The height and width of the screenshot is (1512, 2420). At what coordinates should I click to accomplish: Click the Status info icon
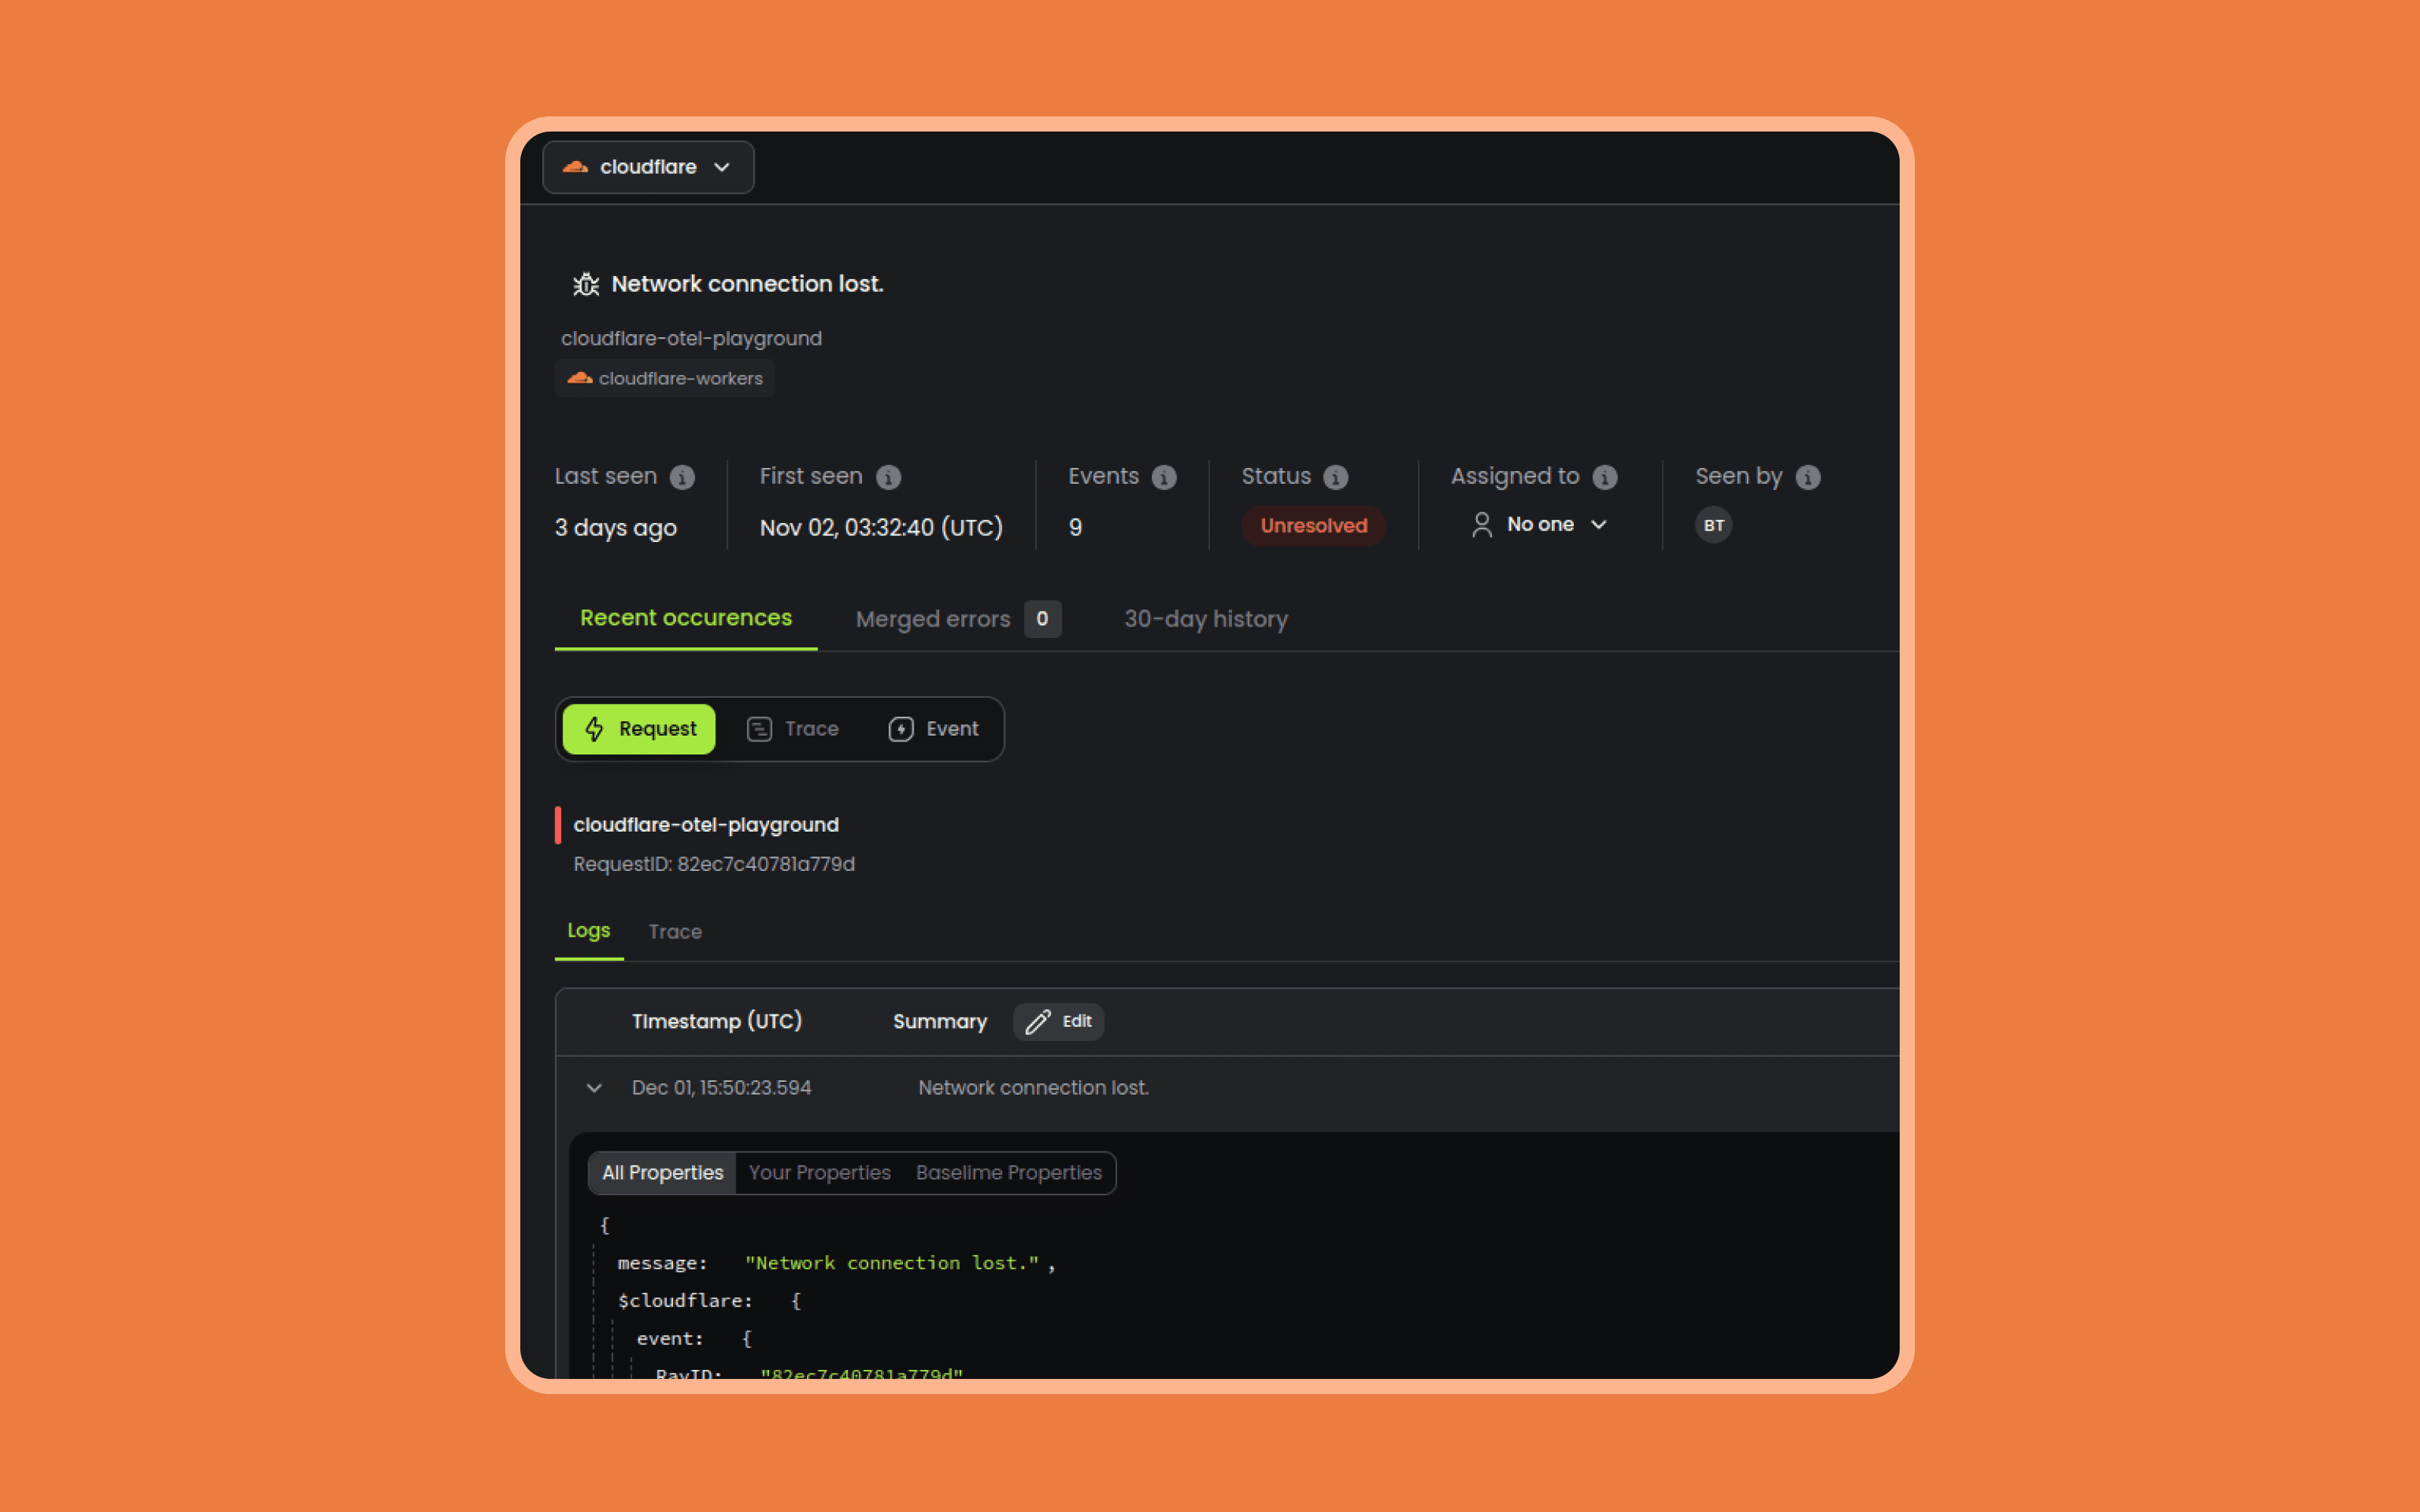click(1335, 477)
